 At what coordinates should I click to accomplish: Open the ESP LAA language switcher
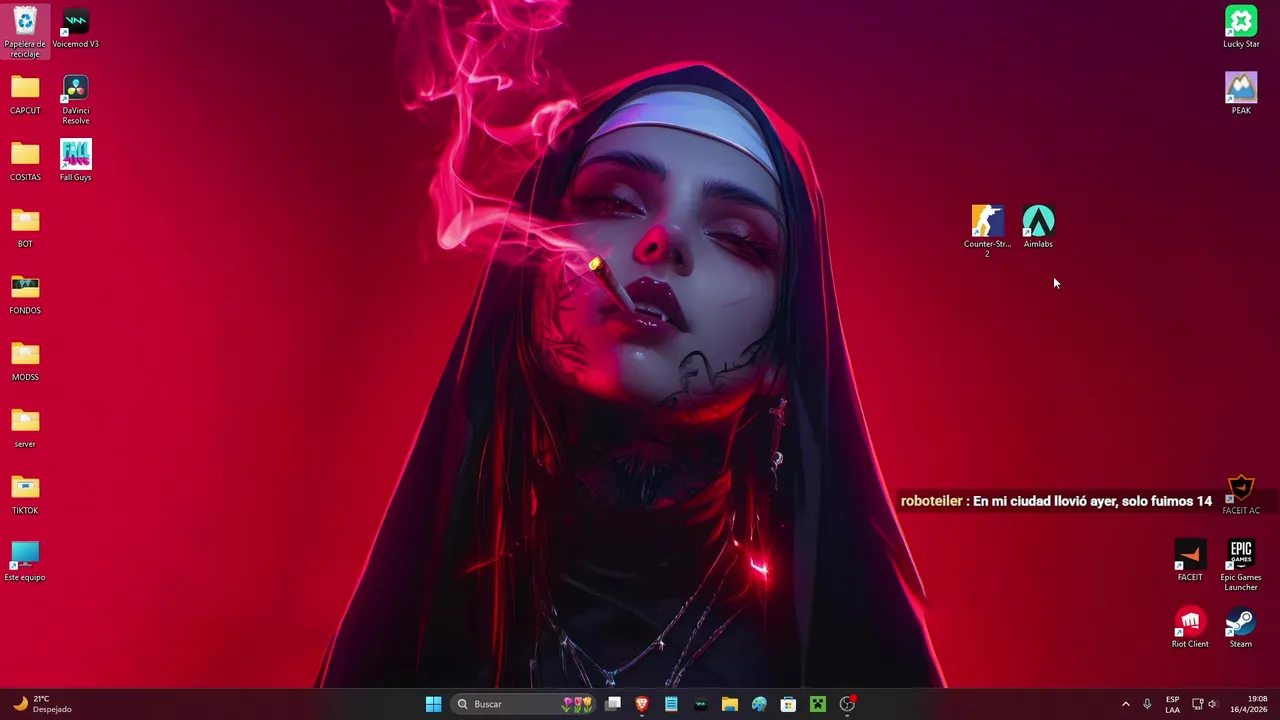[1172, 704]
